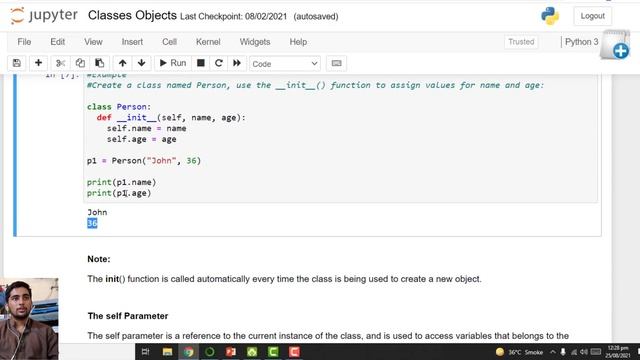
Task: Run the current cell
Action: (x=173, y=63)
